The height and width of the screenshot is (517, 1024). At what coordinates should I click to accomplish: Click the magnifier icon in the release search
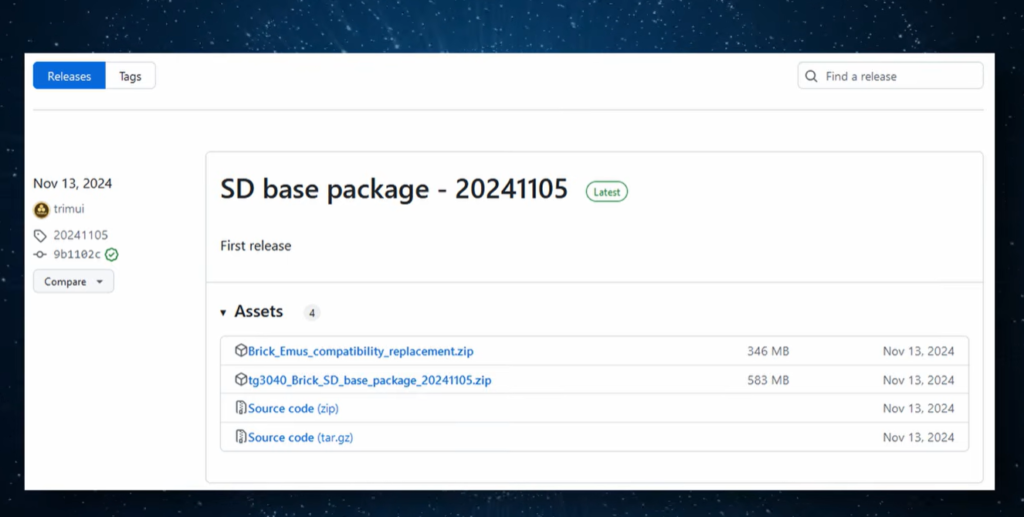click(x=812, y=76)
